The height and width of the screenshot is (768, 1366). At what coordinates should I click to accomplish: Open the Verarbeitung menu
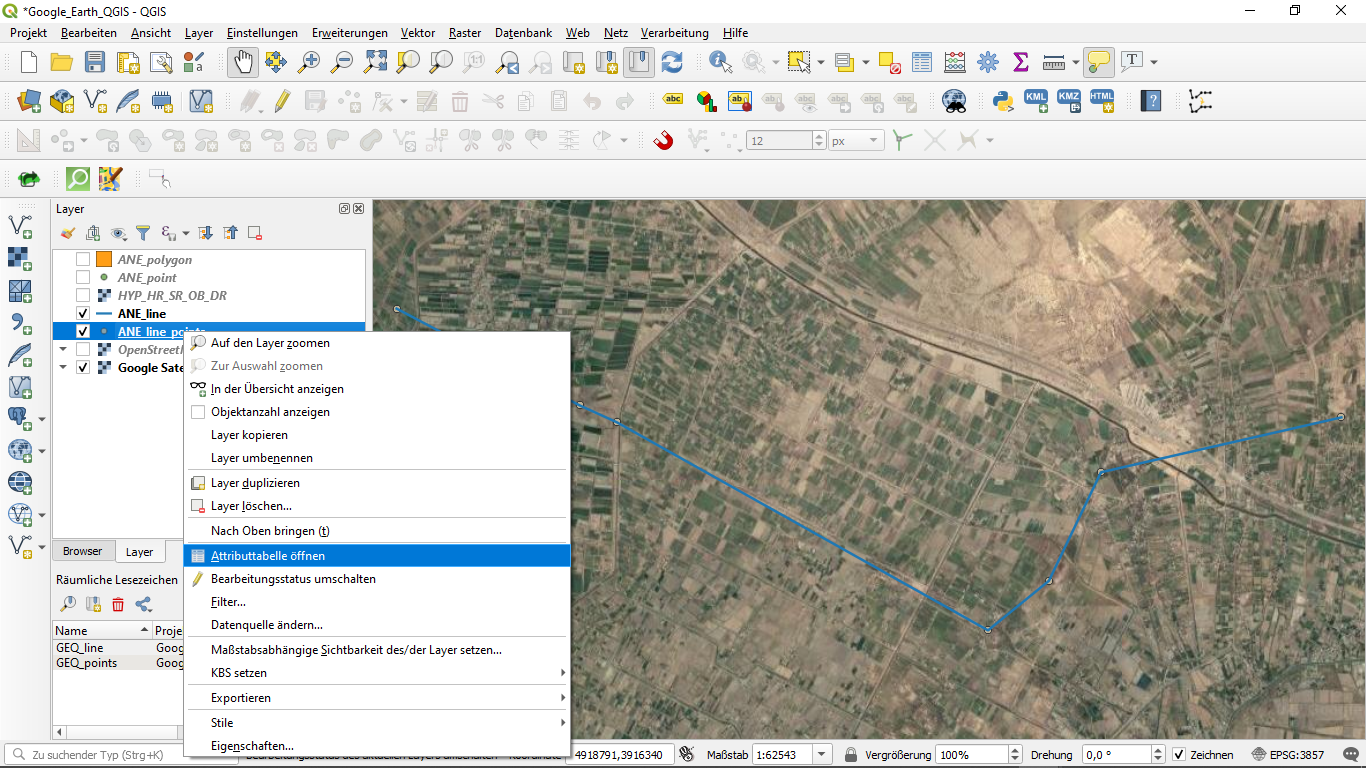click(x=674, y=33)
